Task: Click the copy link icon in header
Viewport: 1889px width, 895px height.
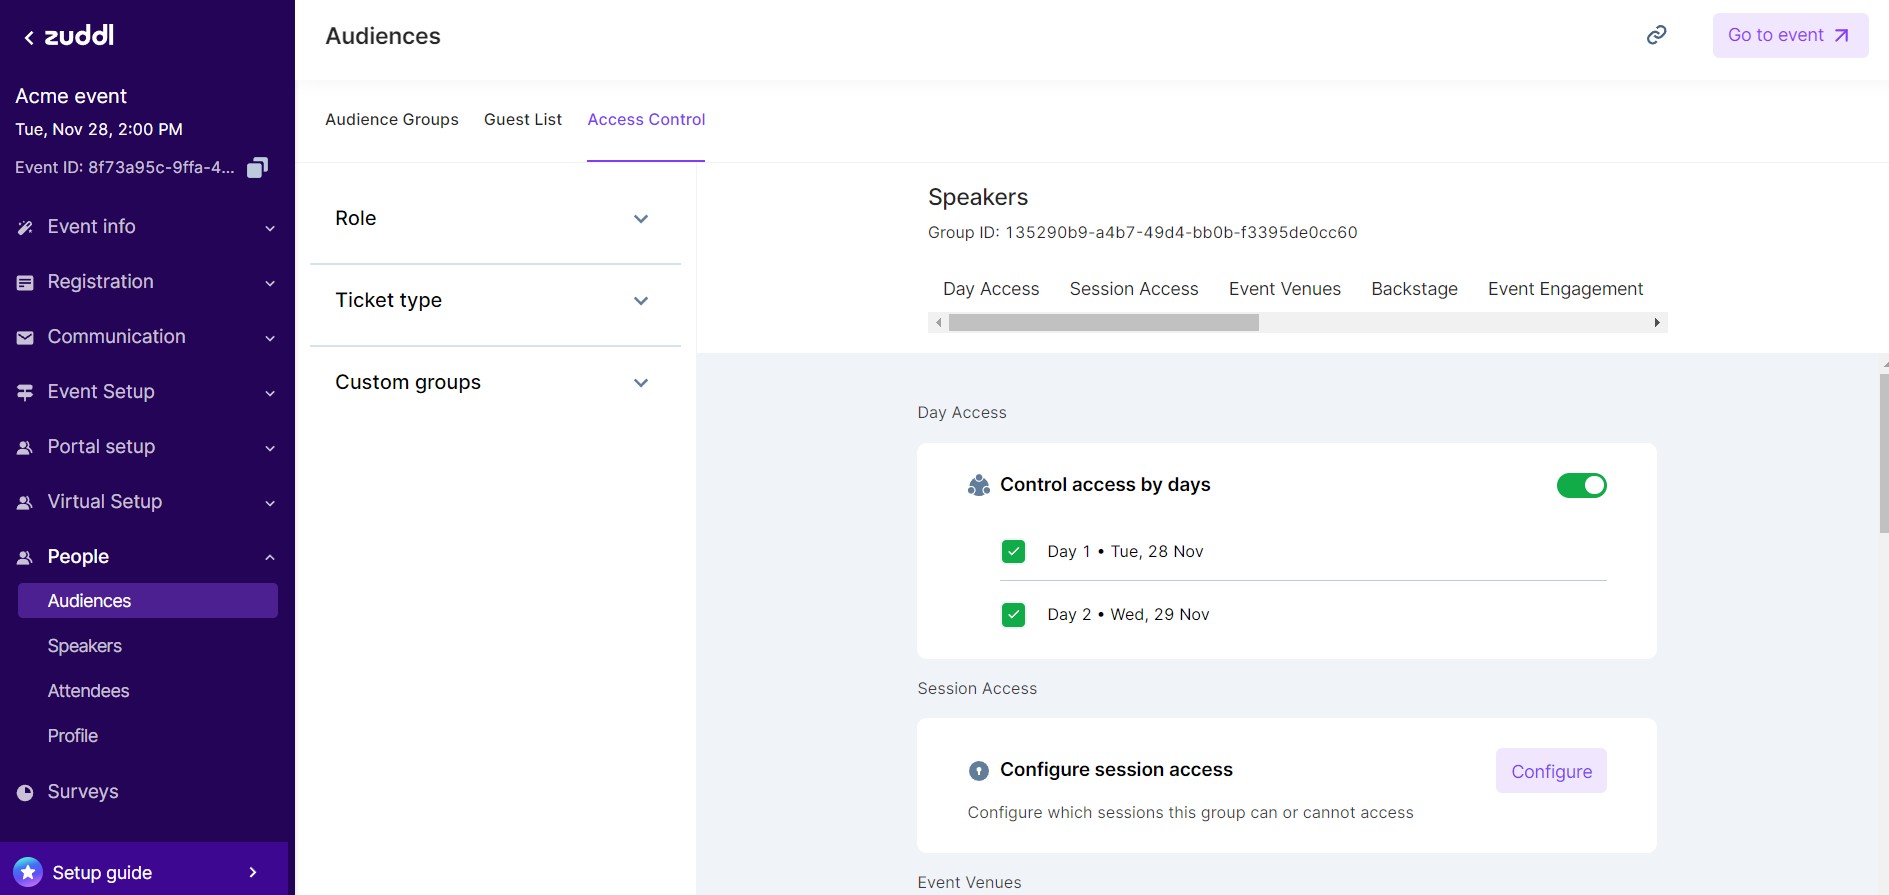Action: coord(1656,36)
